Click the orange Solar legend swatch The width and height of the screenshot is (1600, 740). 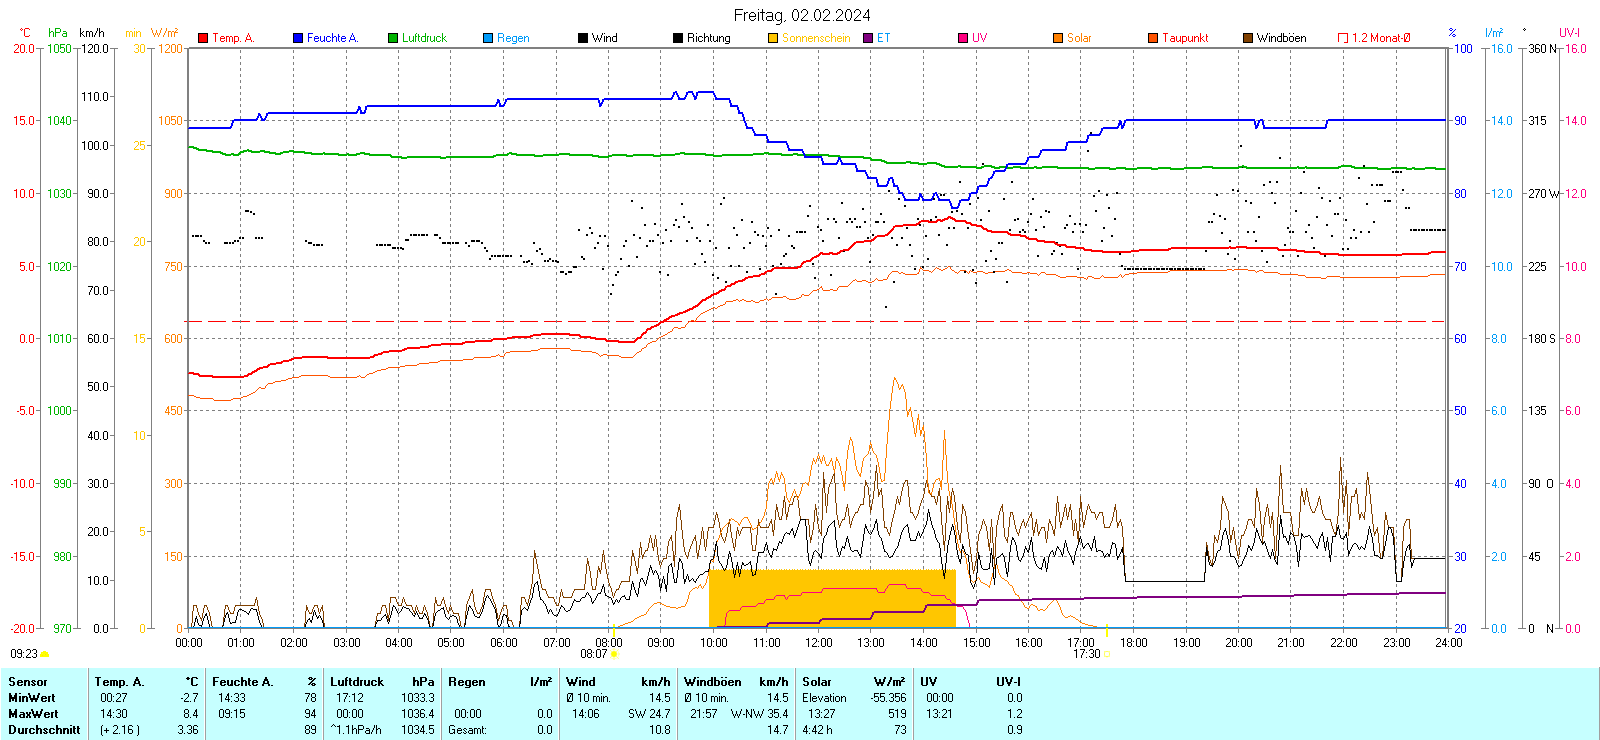[x=1058, y=38]
